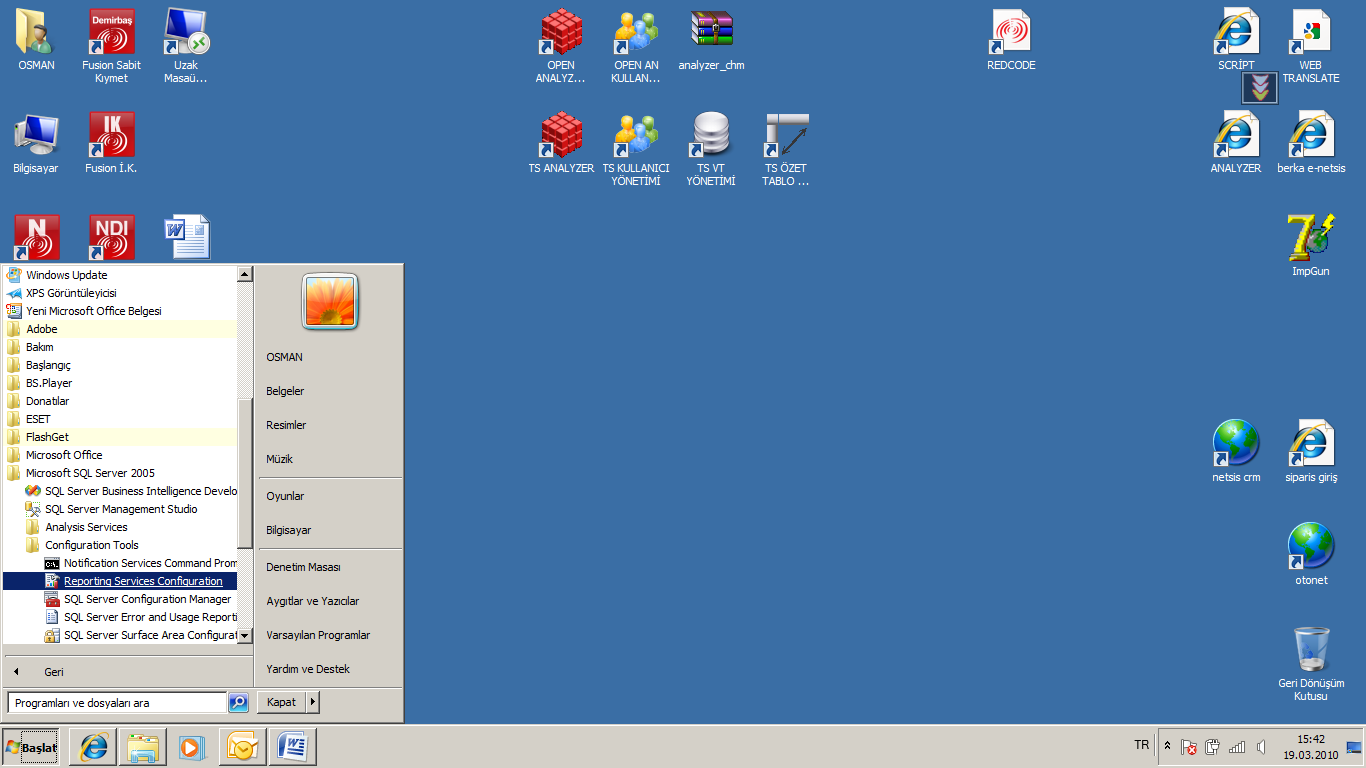Open the WEB TRANSLATE shortcut
The width and height of the screenshot is (1366, 768).
coord(1311,32)
